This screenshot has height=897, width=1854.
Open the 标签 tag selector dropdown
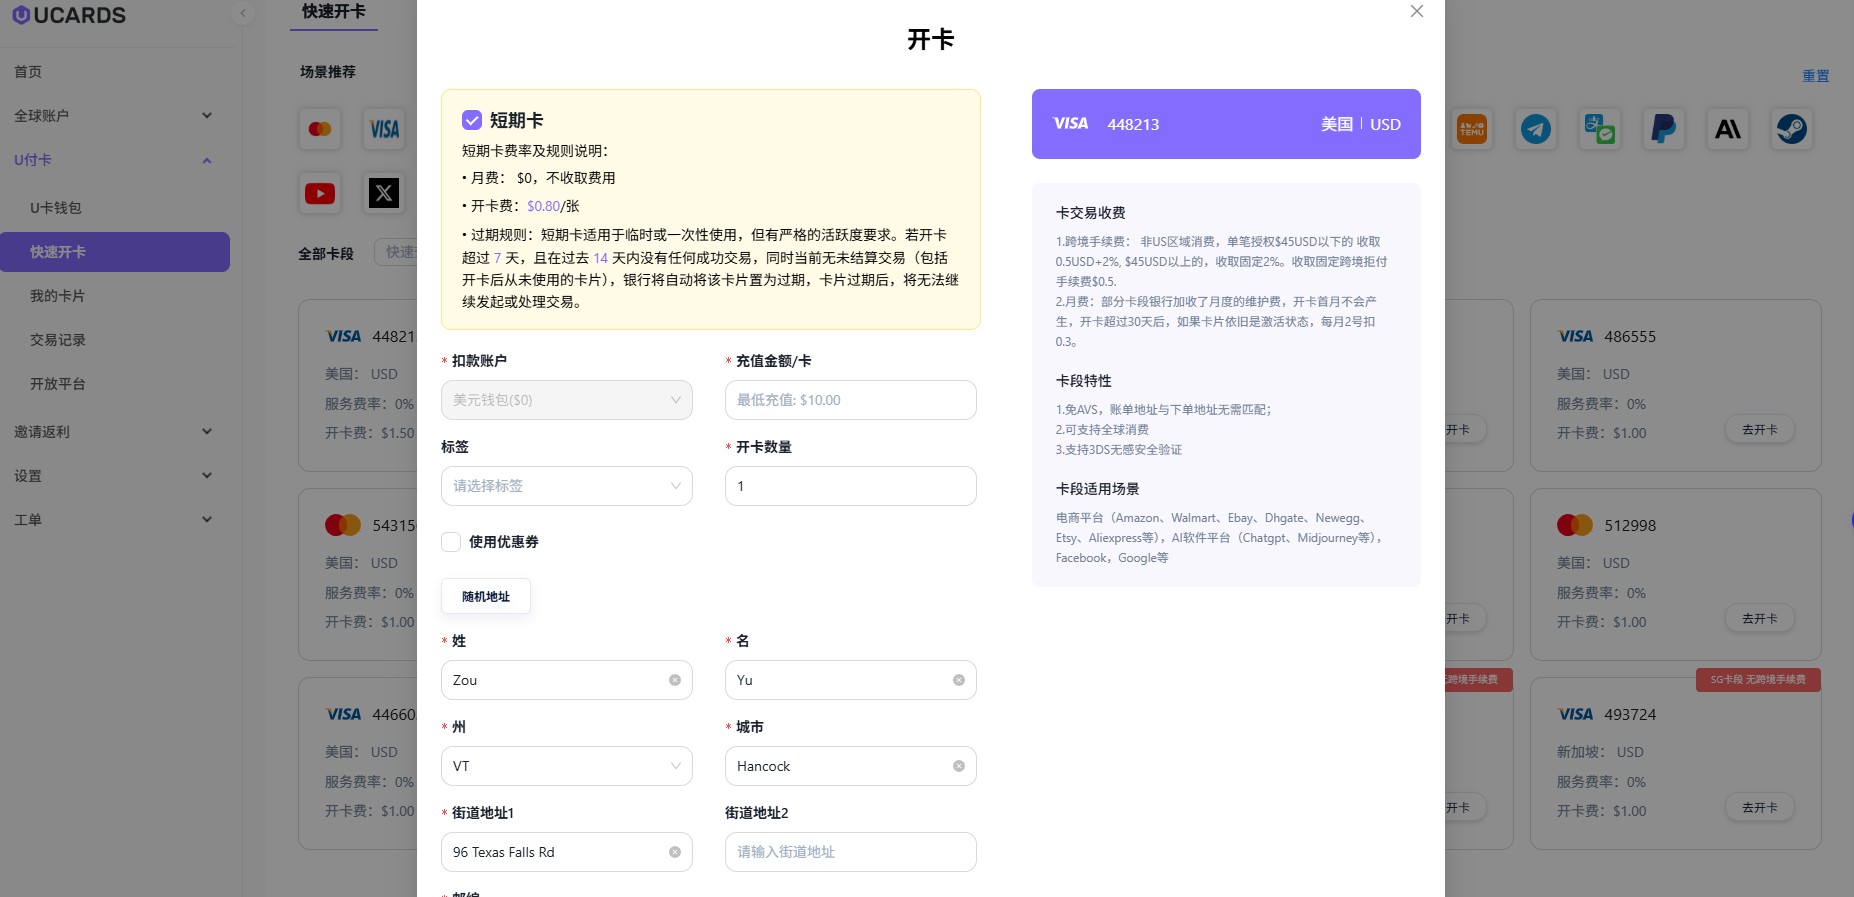click(567, 486)
